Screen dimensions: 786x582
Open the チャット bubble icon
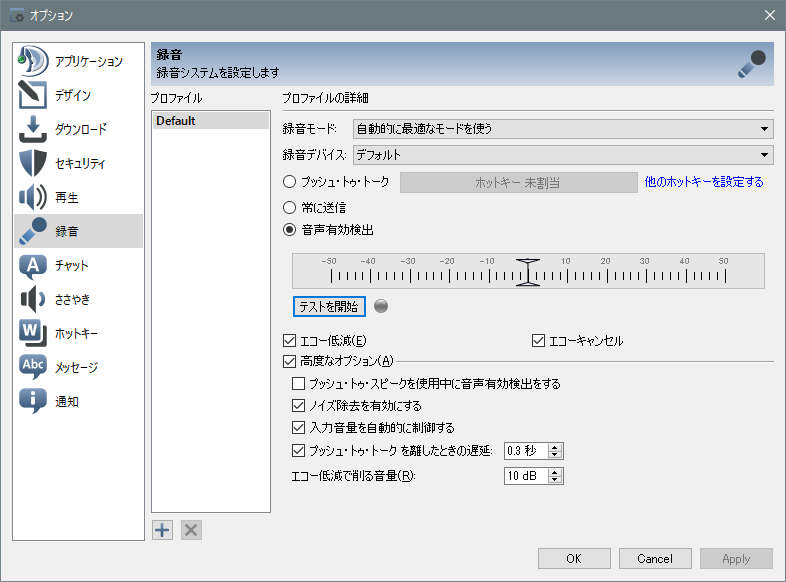[x=33, y=265]
